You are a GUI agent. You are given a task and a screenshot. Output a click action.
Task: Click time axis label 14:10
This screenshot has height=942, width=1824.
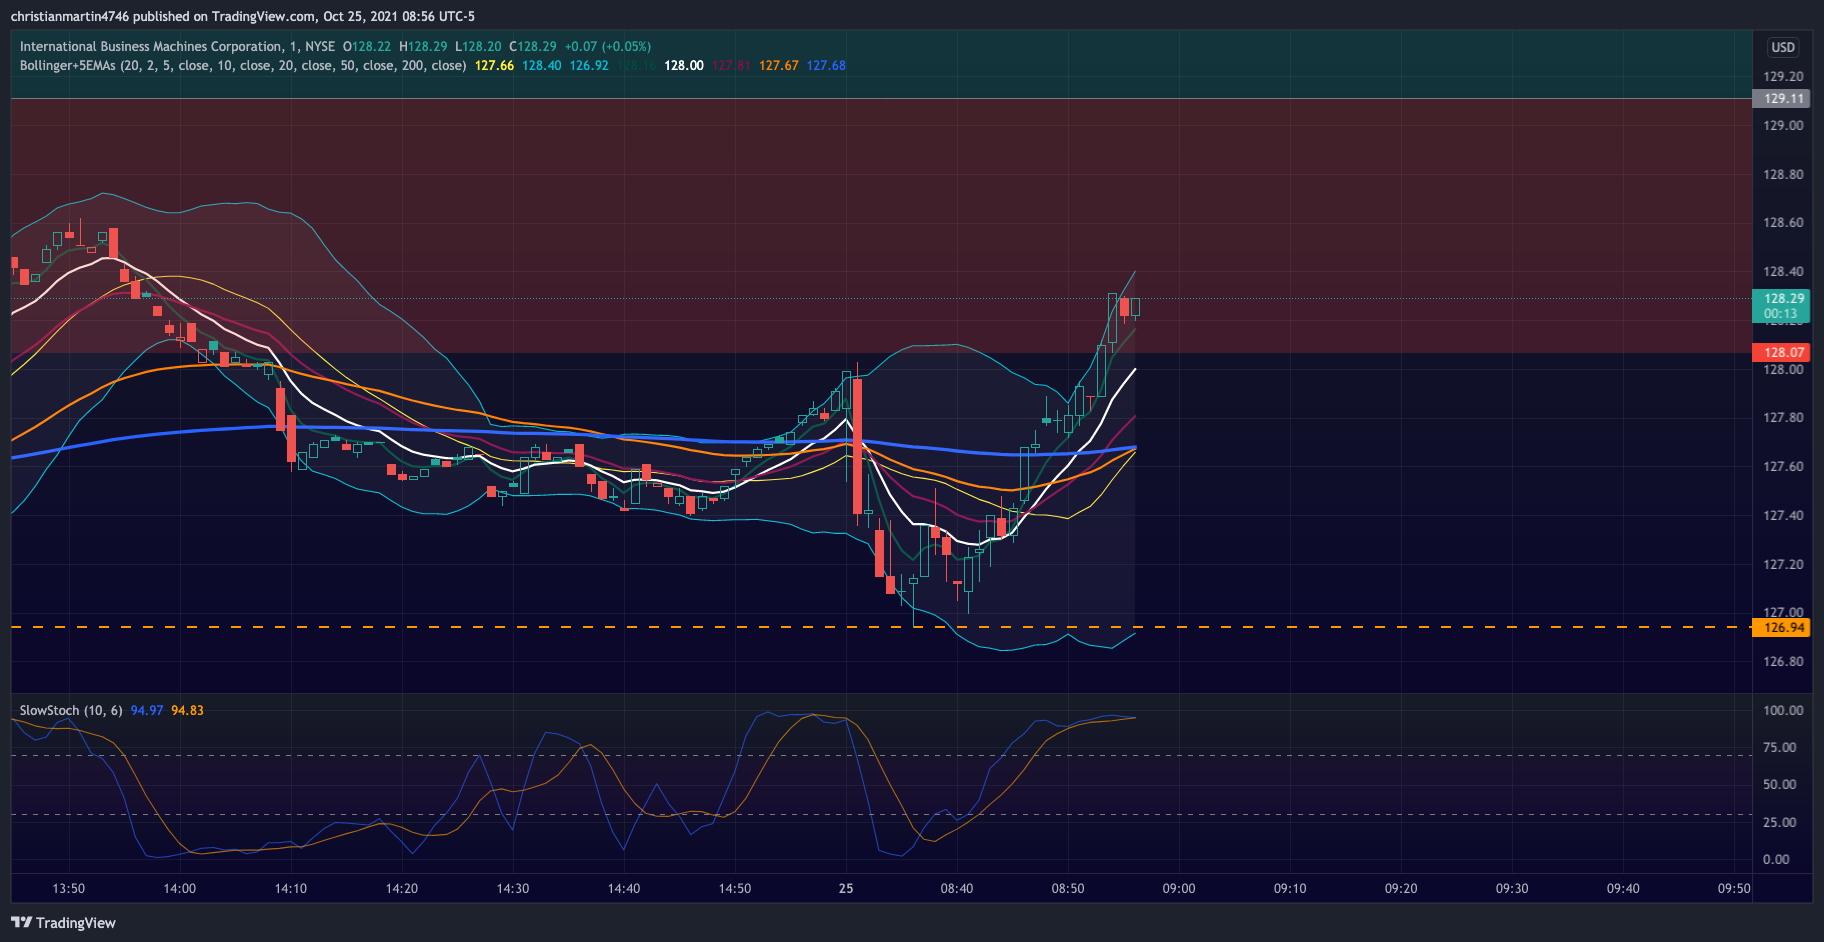coord(291,888)
